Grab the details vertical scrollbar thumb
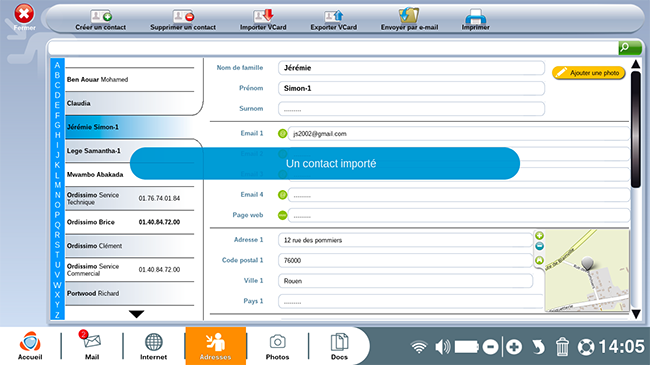This screenshot has height=365, width=650. 635,129
